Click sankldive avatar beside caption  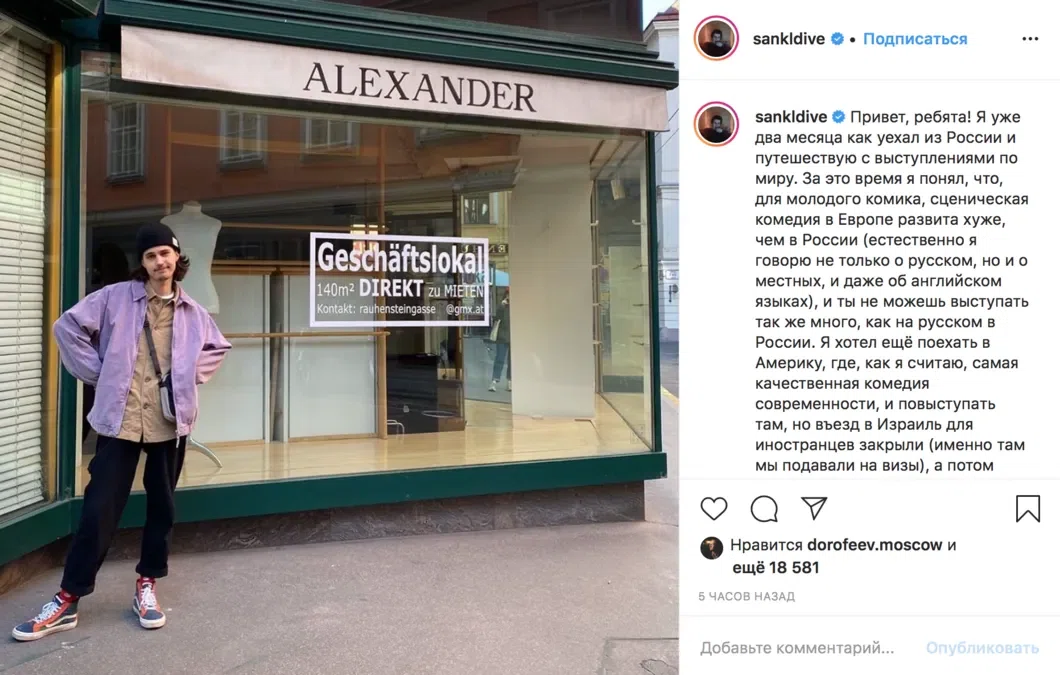716,124
